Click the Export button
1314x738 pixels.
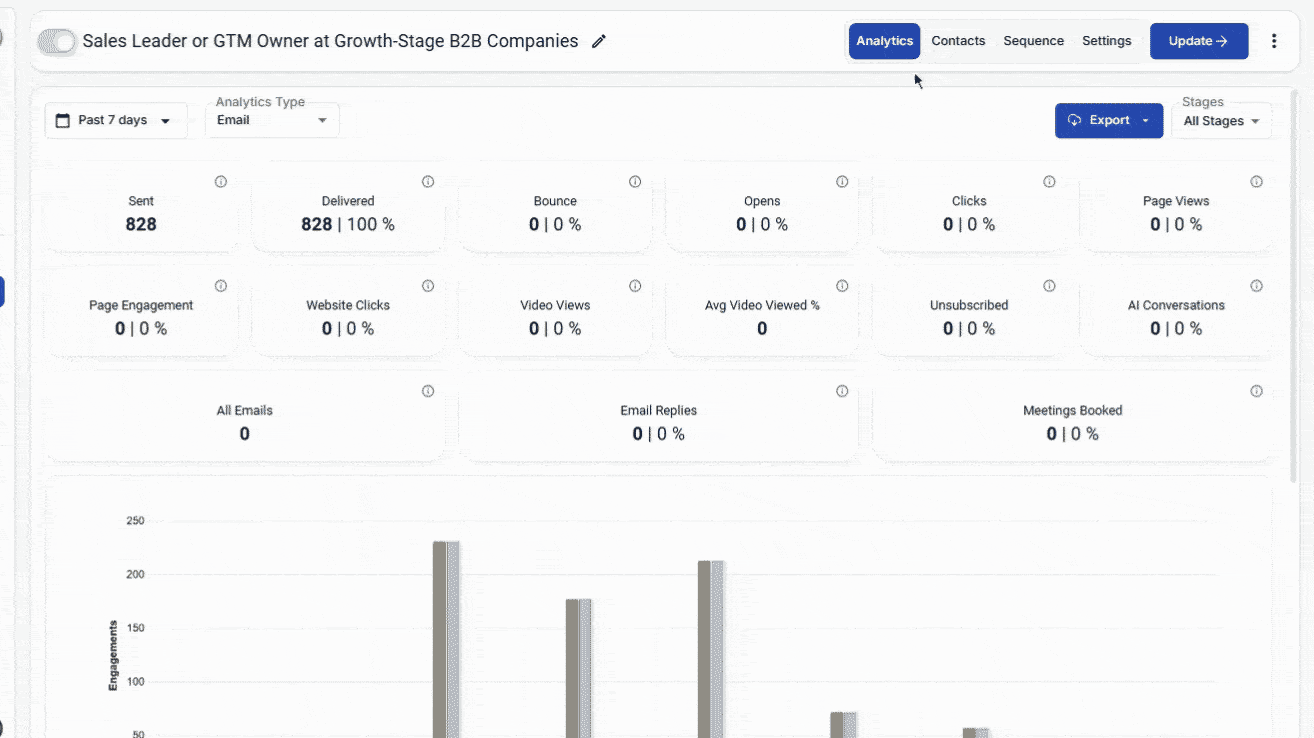[1108, 120]
